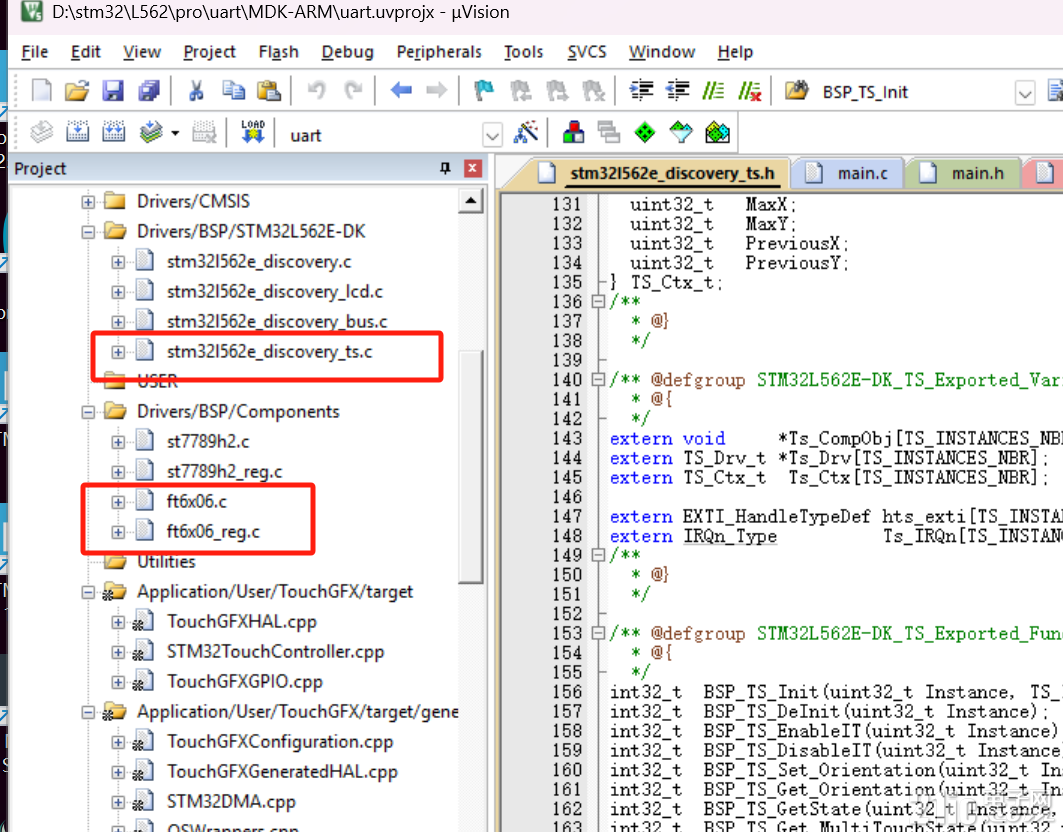Collapse the Application/User/TouchGFX/target group
This screenshot has width=1063, height=832.
88,592
